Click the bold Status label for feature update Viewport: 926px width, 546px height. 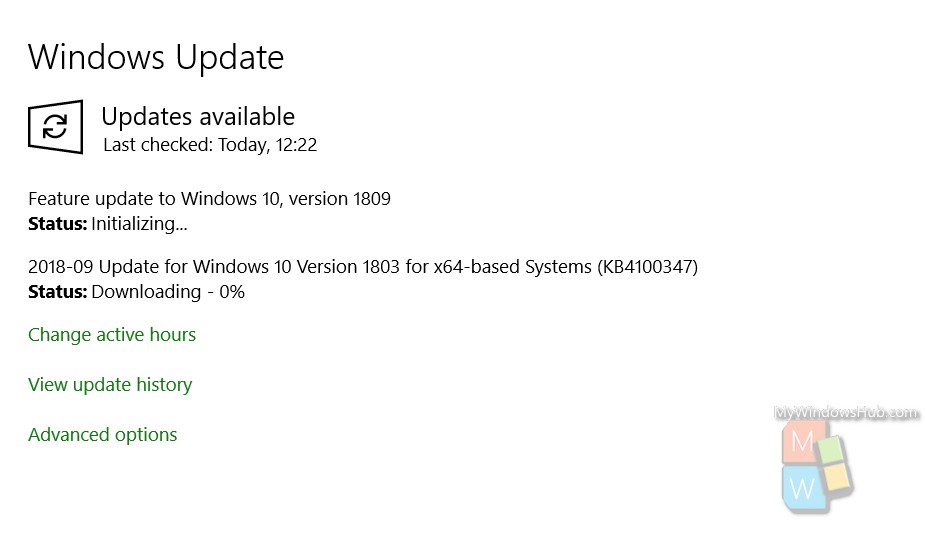click(57, 224)
